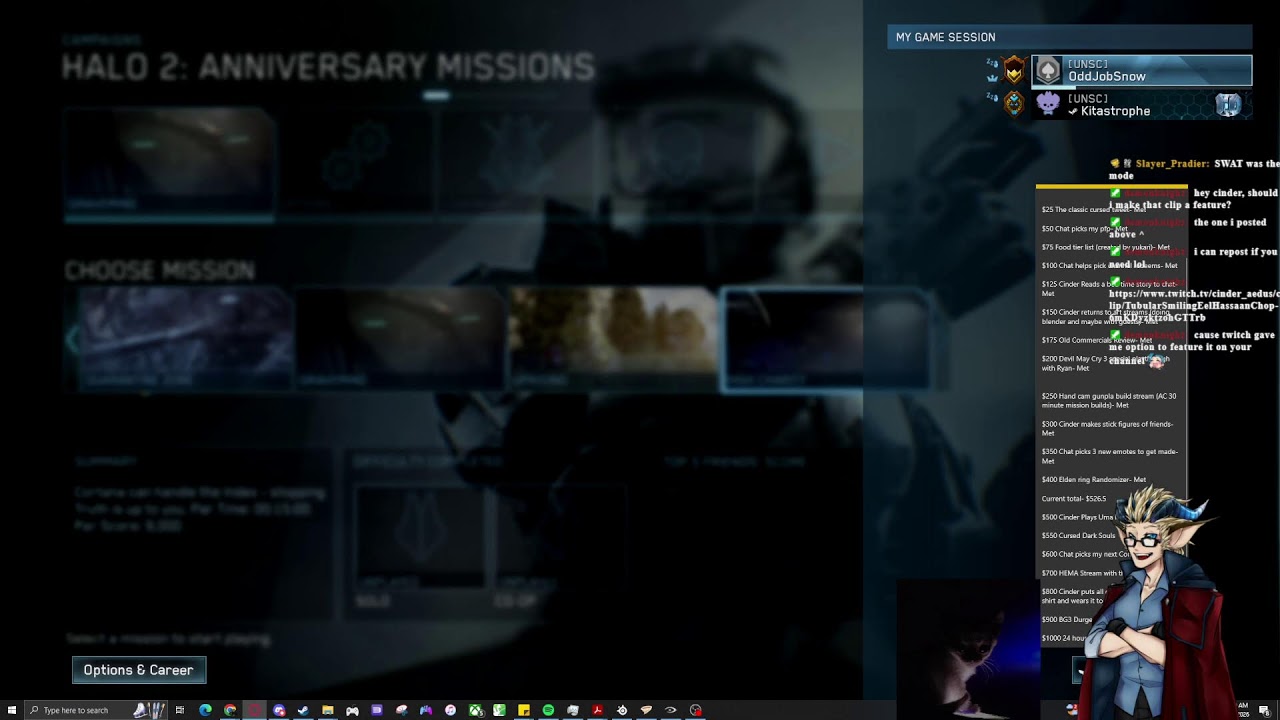Open Spotify from the taskbar

pyautogui.click(x=548, y=710)
